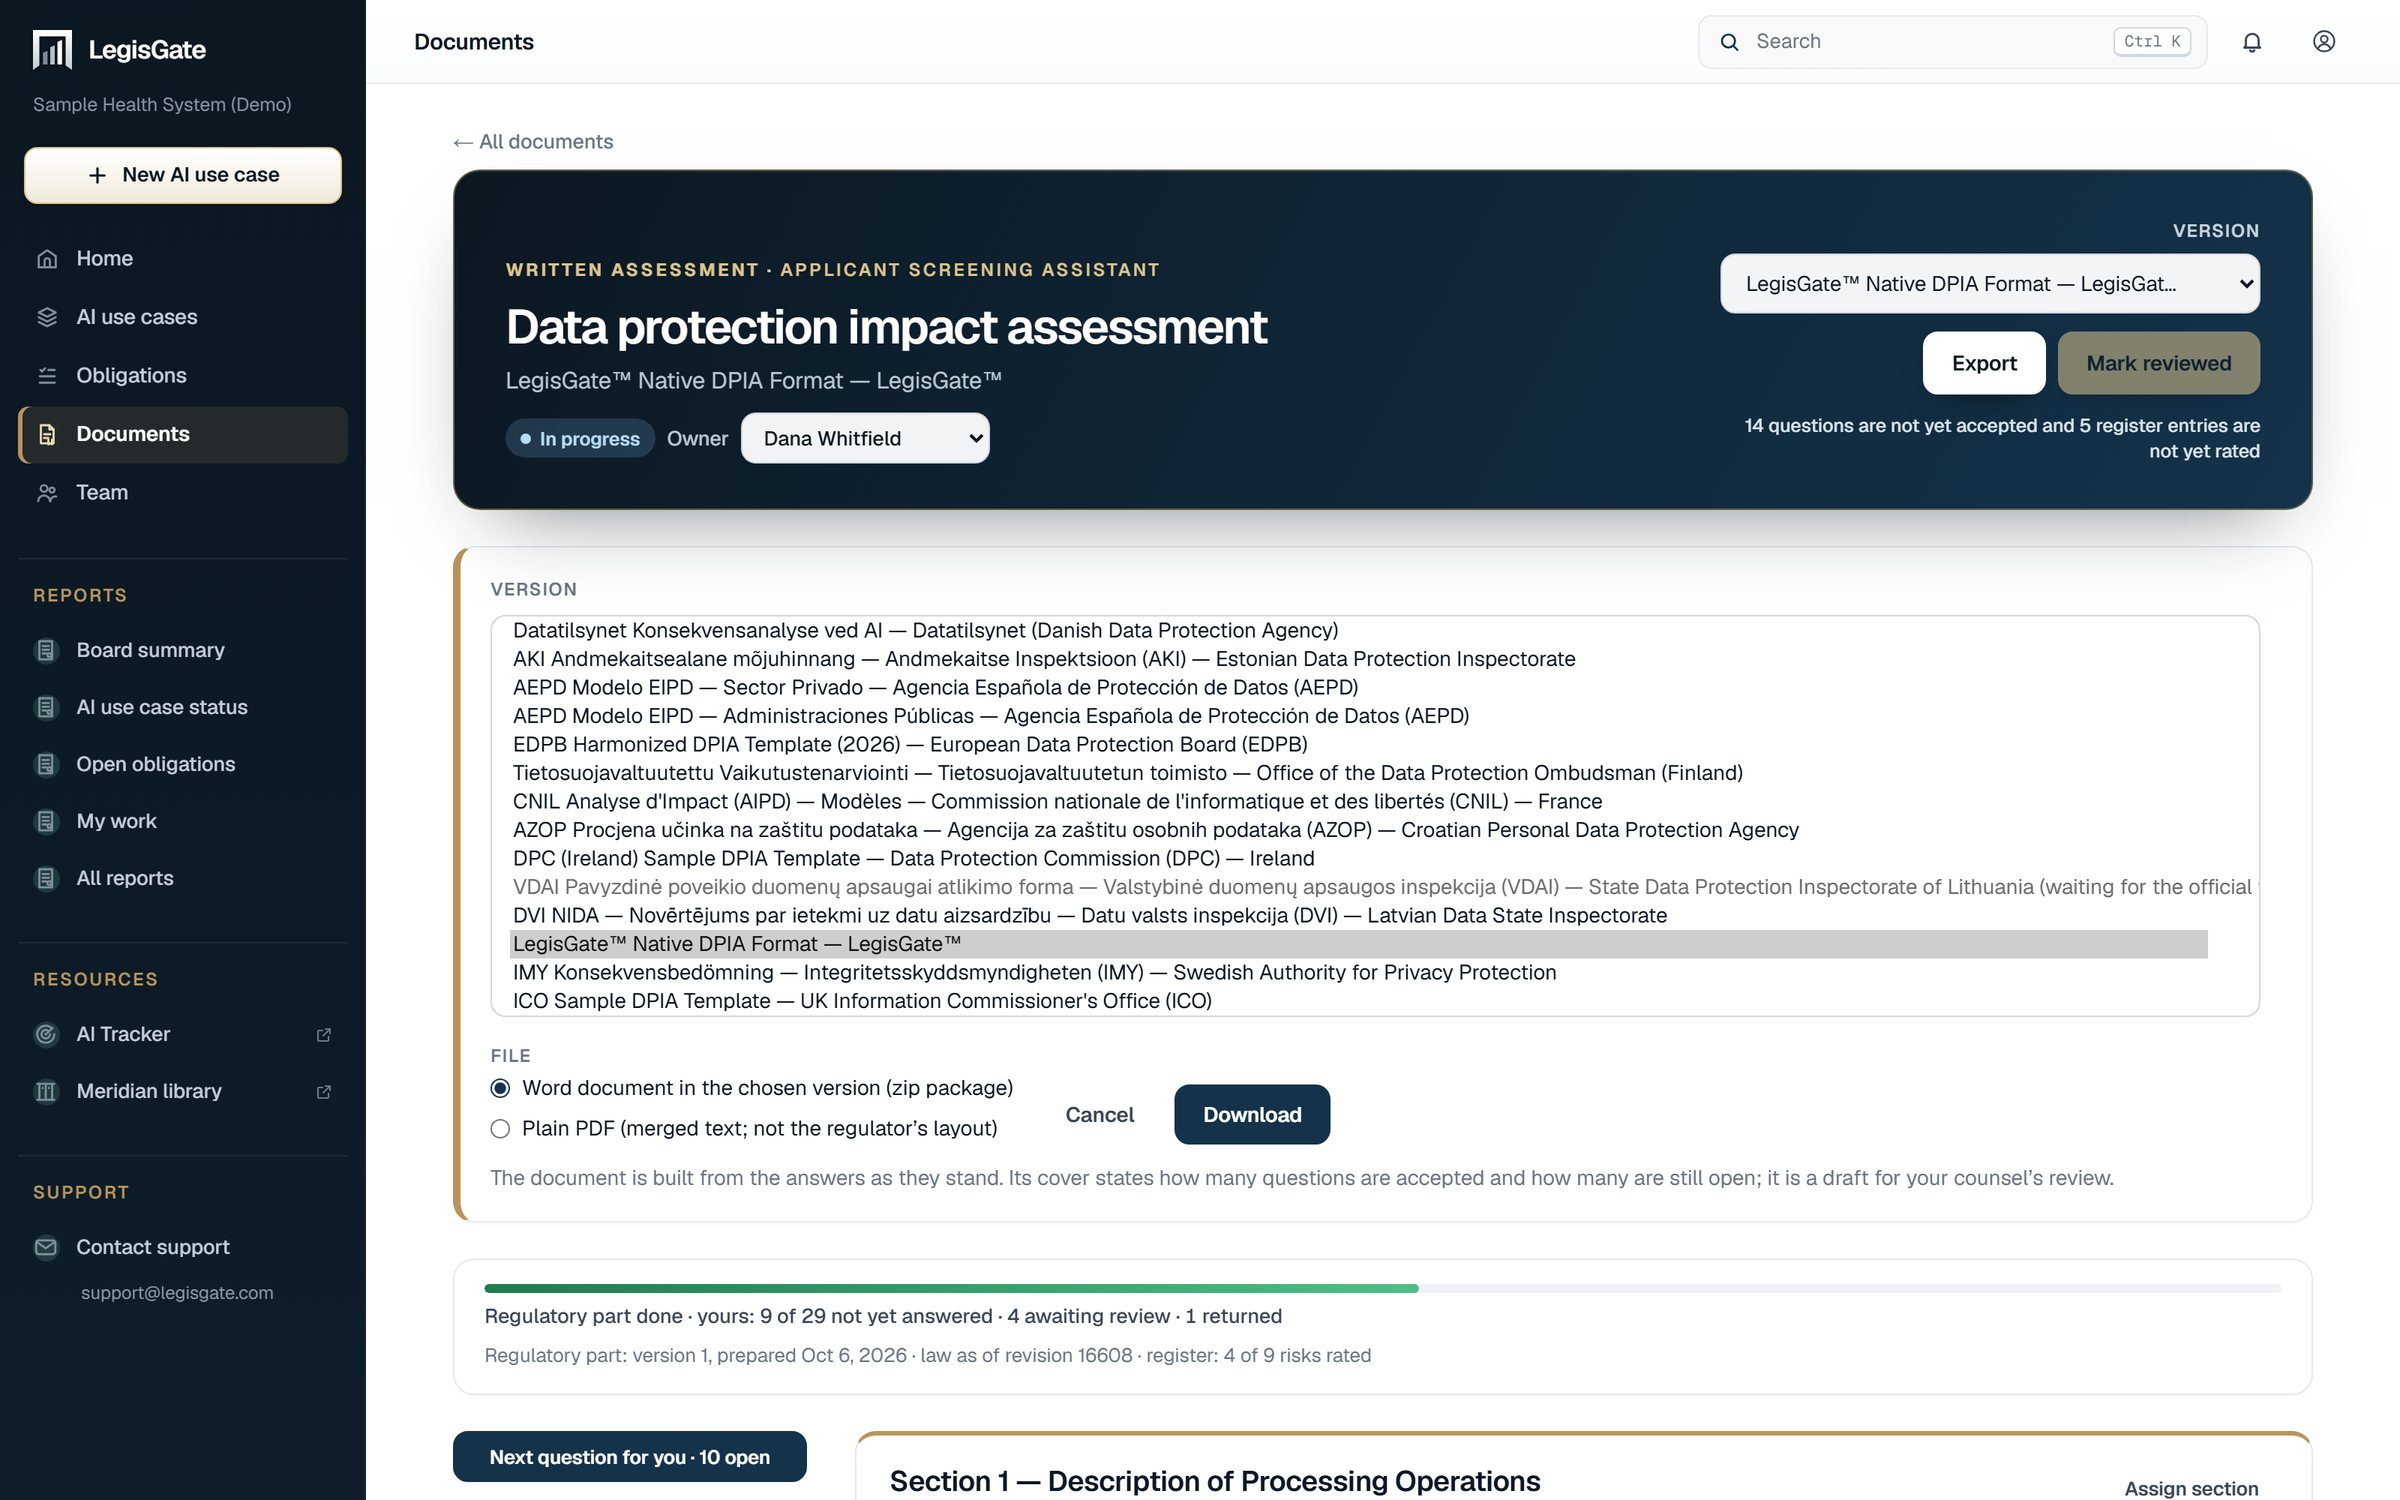Click the search magnifier icon
Image resolution: width=2400 pixels, height=1500 pixels.
1729,42
